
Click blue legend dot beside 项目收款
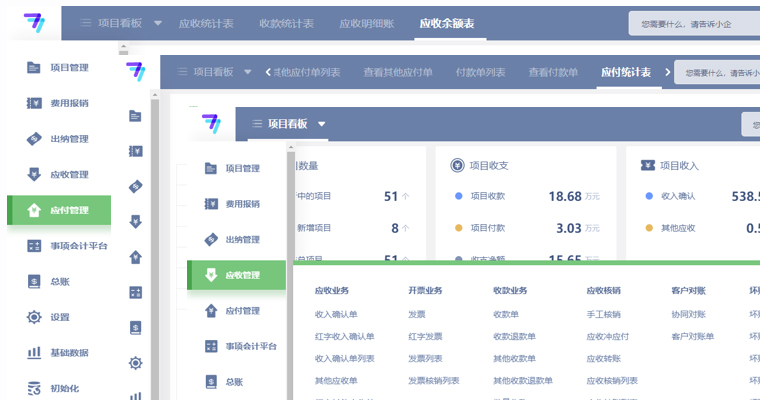(x=458, y=196)
